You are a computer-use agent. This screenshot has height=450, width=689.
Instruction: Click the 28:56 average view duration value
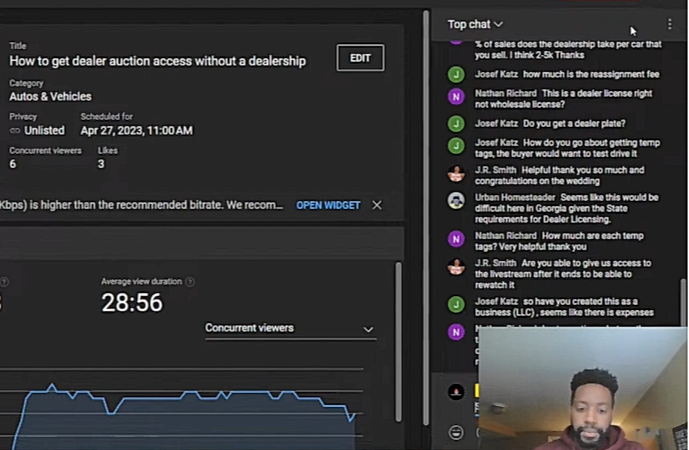[132, 303]
